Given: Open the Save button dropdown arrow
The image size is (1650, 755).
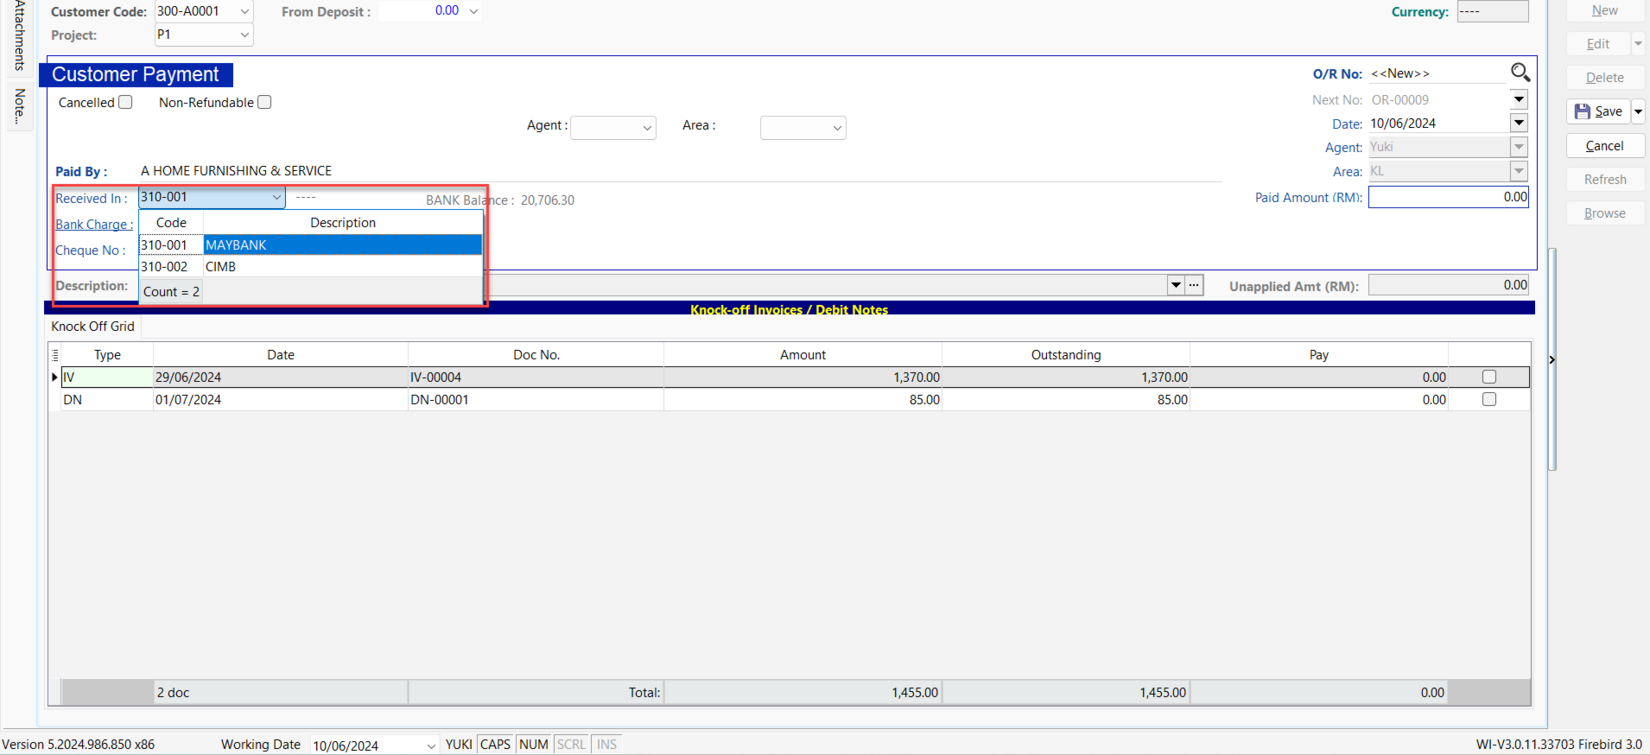Looking at the screenshot, I should pos(1638,111).
